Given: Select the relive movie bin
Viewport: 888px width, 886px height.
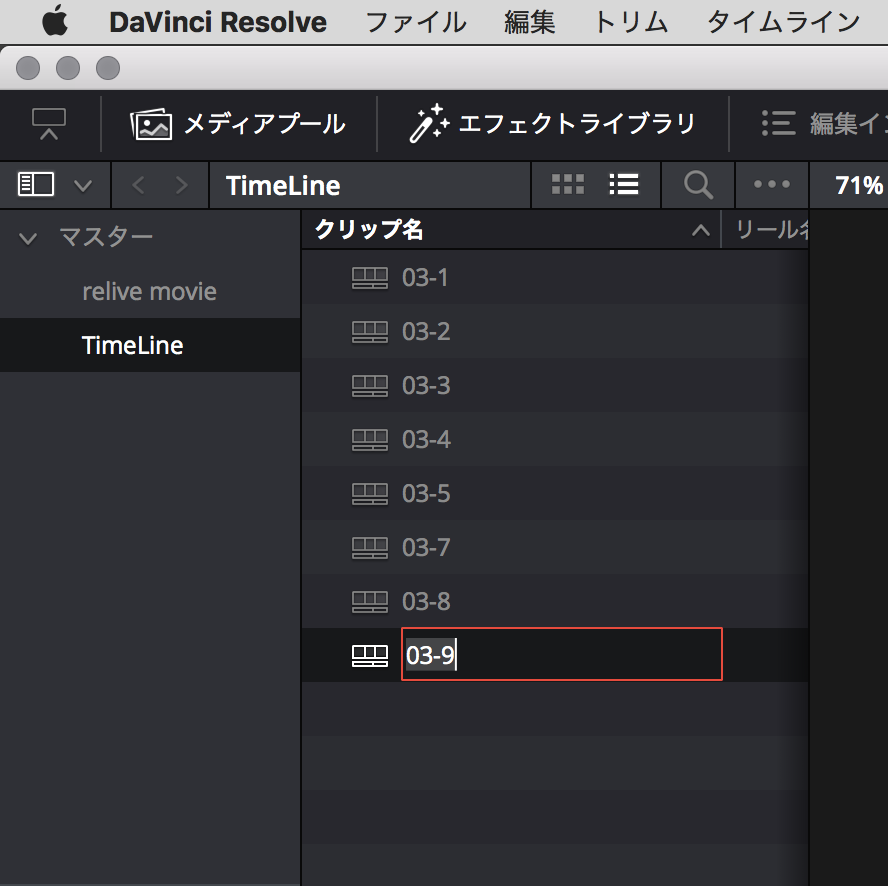Looking at the screenshot, I should [150, 291].
